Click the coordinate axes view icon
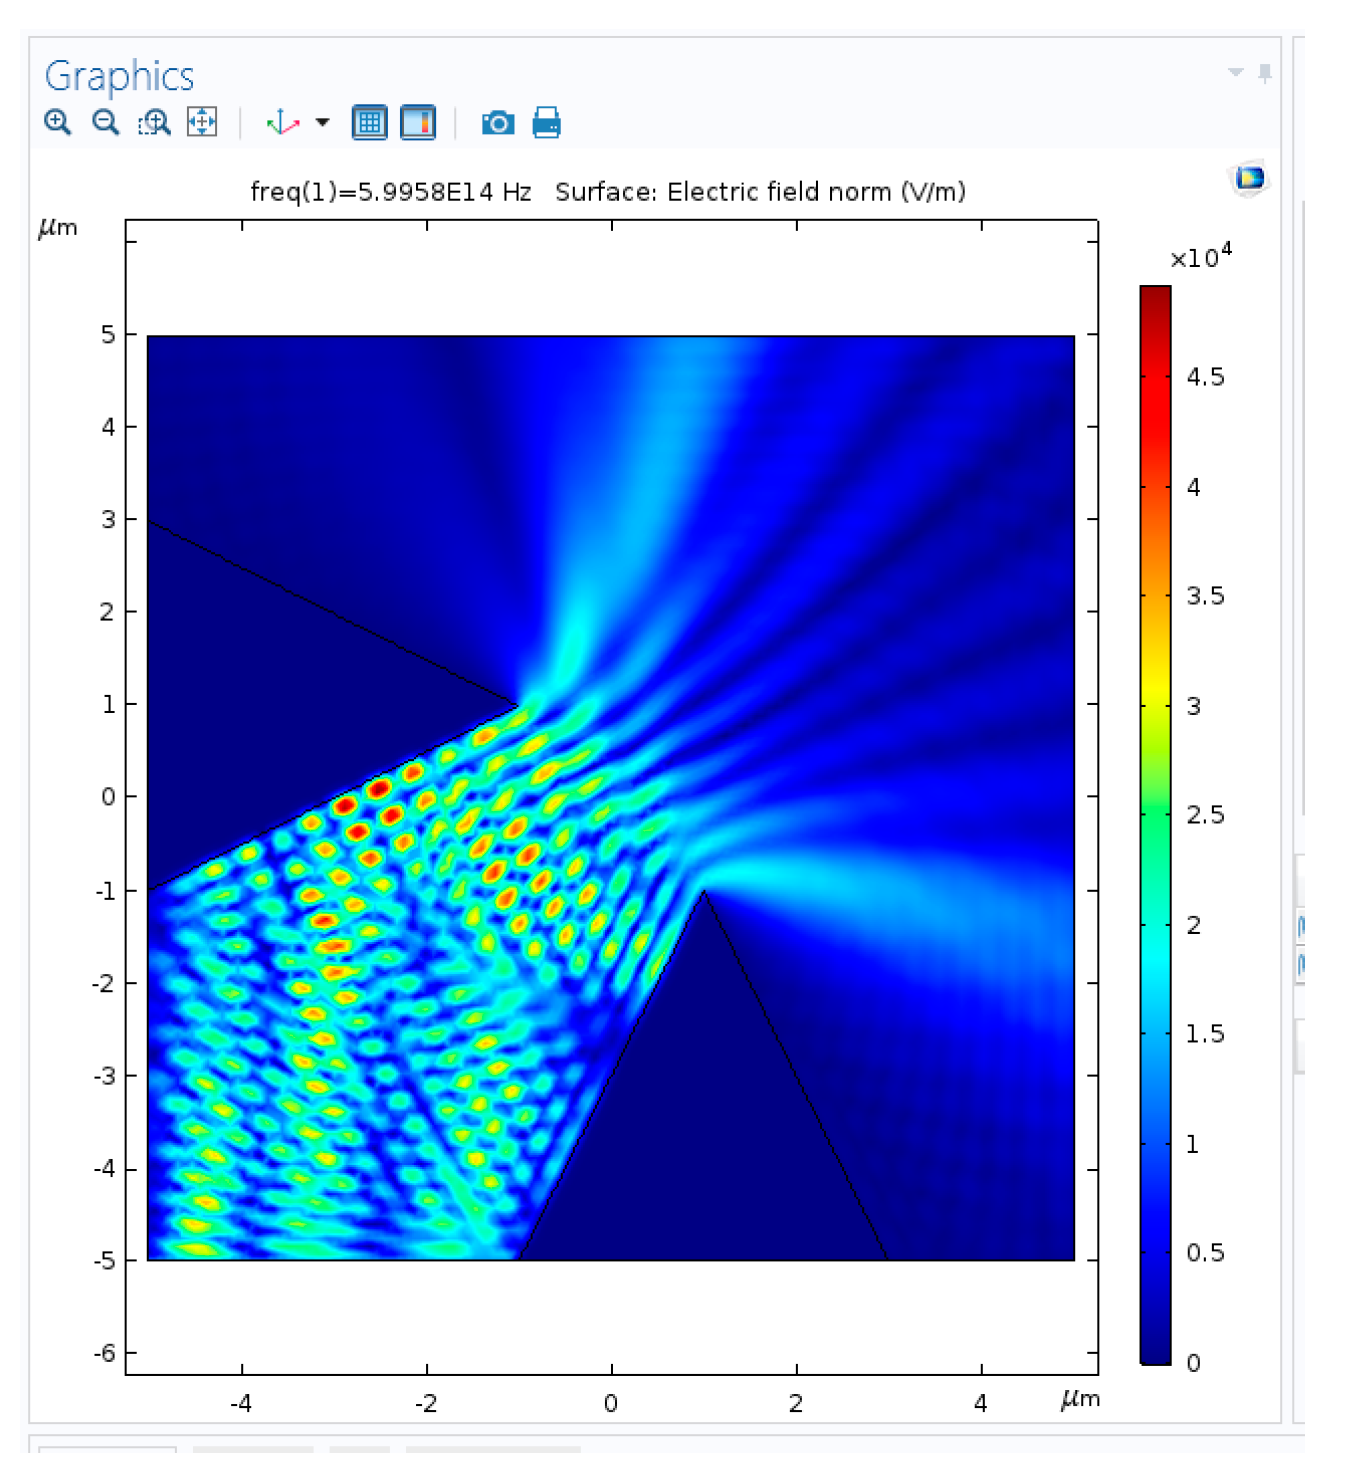Image resolution: width=1348 pixels, height=1484 pixels. coord(283,123)
